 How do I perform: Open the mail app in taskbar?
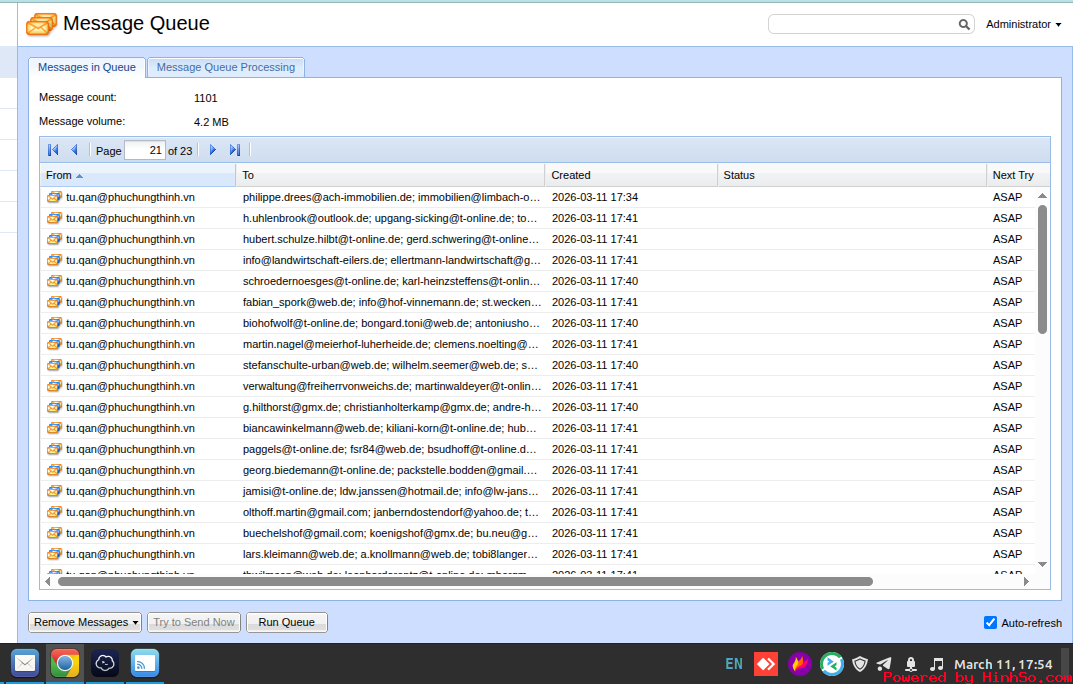[x=25, y=663]
